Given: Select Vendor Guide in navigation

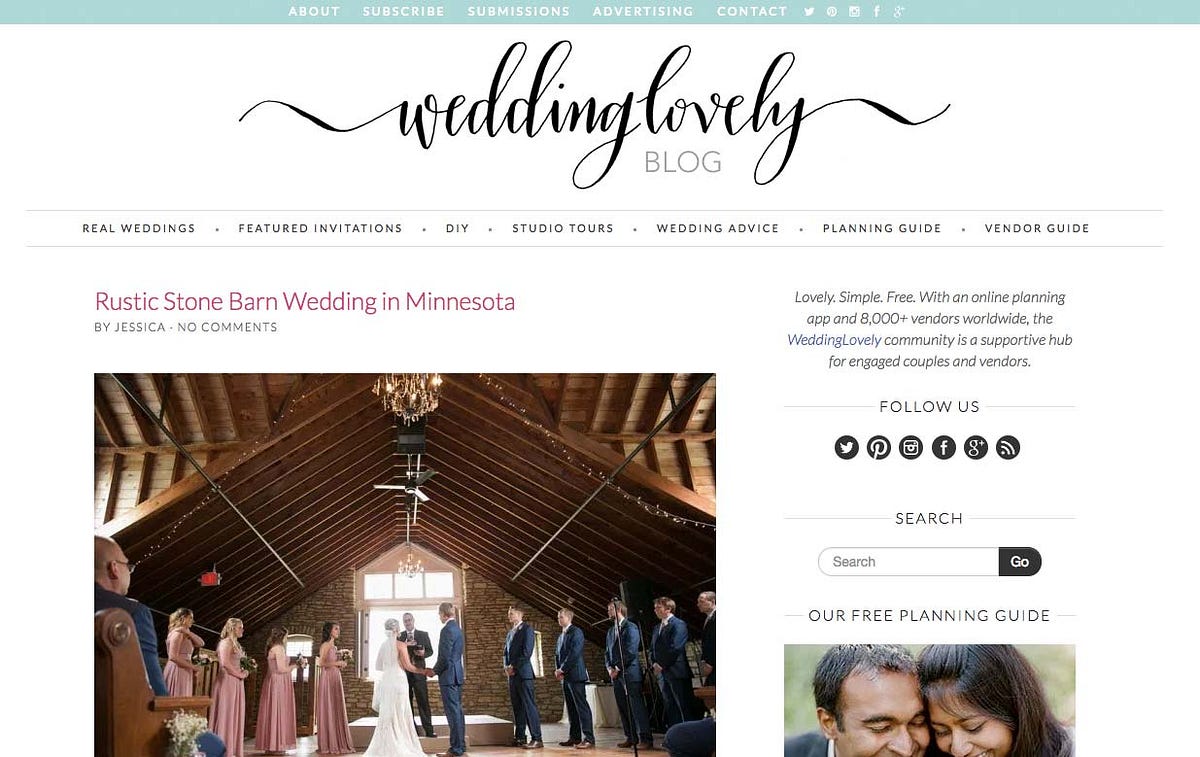Looking at the screenshot, I should (x=1037, y=228).
